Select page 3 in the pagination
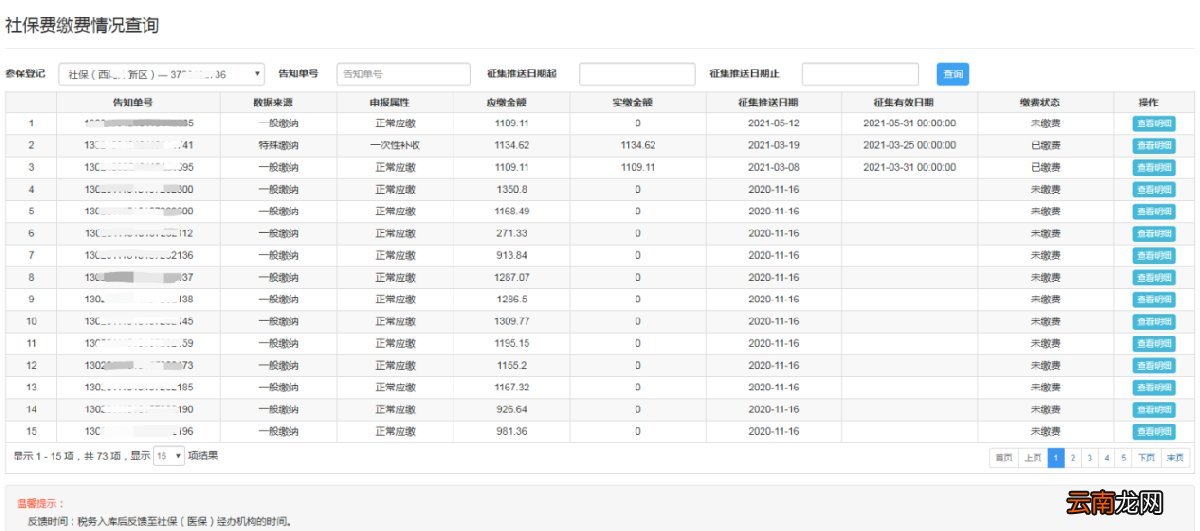 tap(1089, 458)
